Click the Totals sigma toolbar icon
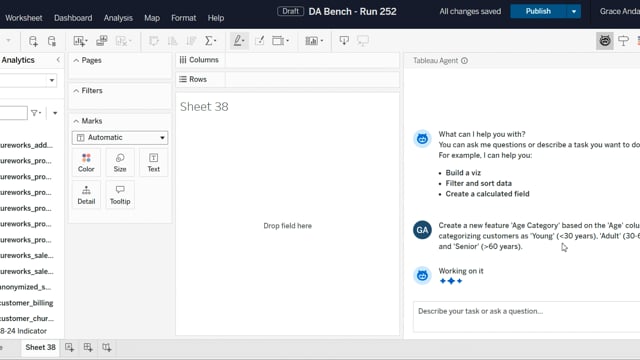This screenshot has width=640, height=360. pyautogui.click(x=210, y=40)
